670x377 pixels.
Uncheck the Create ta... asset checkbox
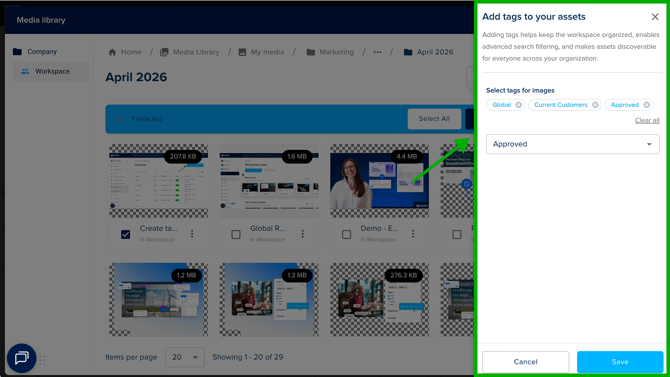(x=126, y=234)
